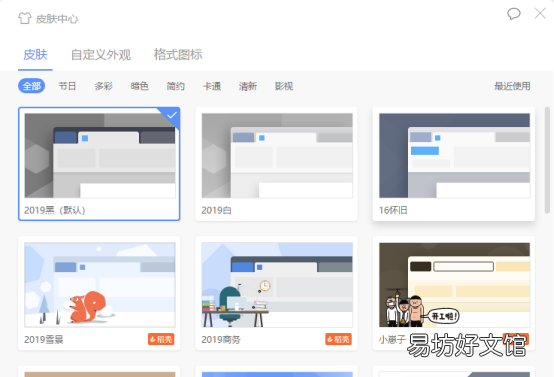This screenshot has height=377, width=554.
Task: Click the skin center shirt icon
Action: (24, 18)
